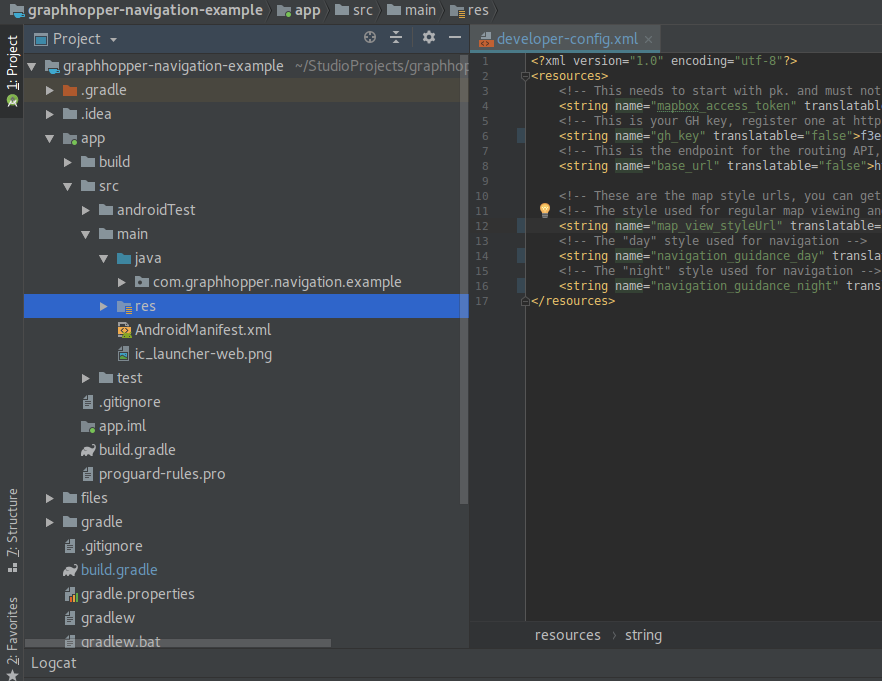Collapse the java folder
Viewport: 882px width, 681px height.
click(105, 258)
